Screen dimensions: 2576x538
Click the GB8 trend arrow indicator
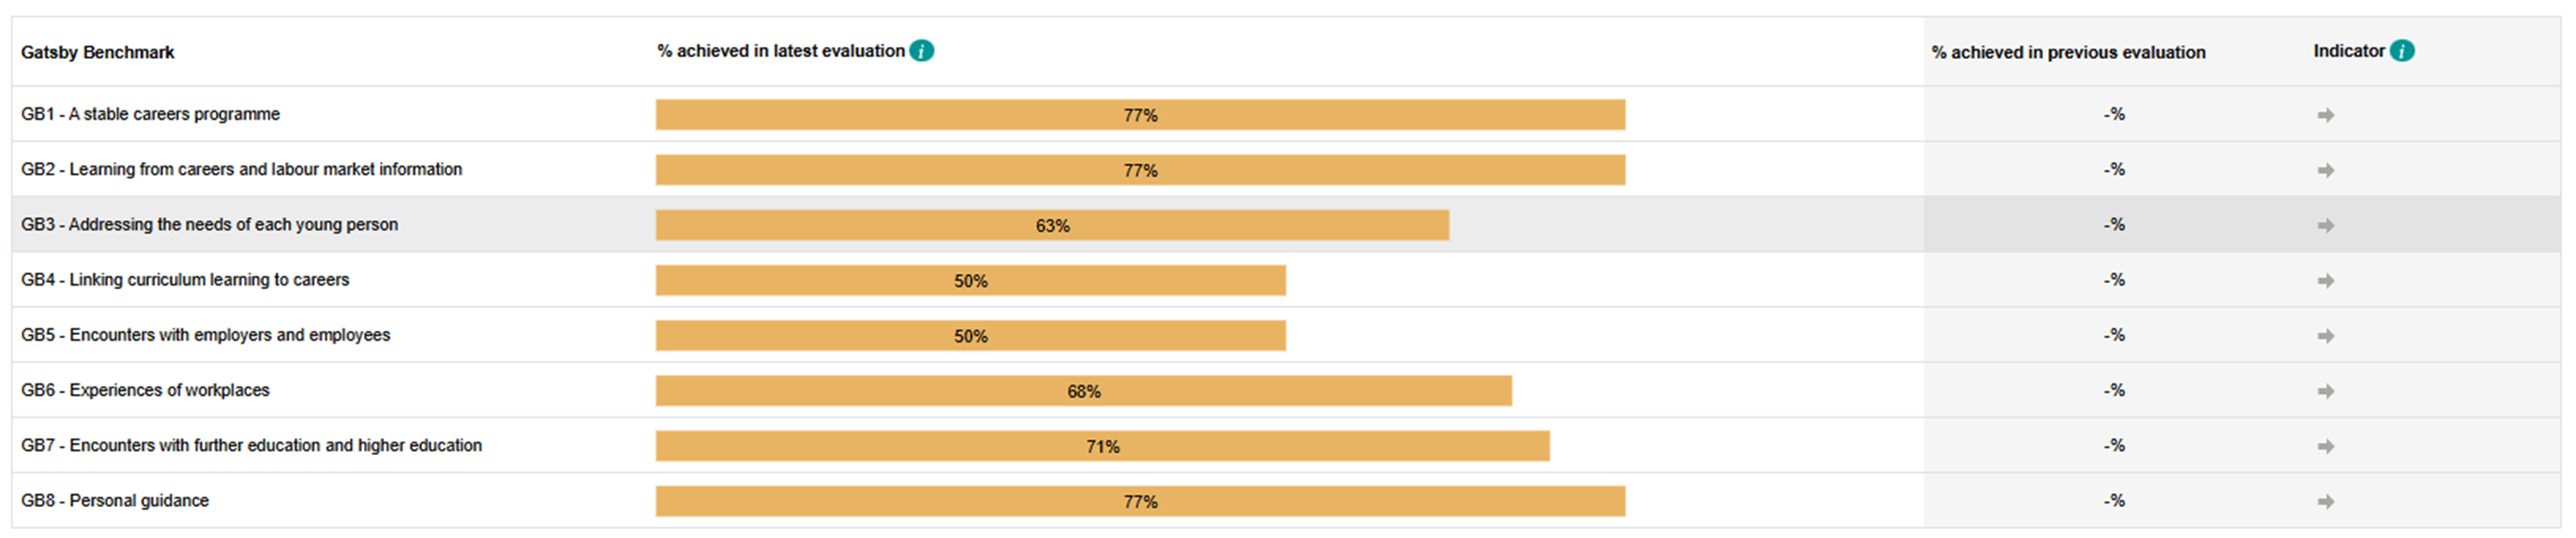2325,502
